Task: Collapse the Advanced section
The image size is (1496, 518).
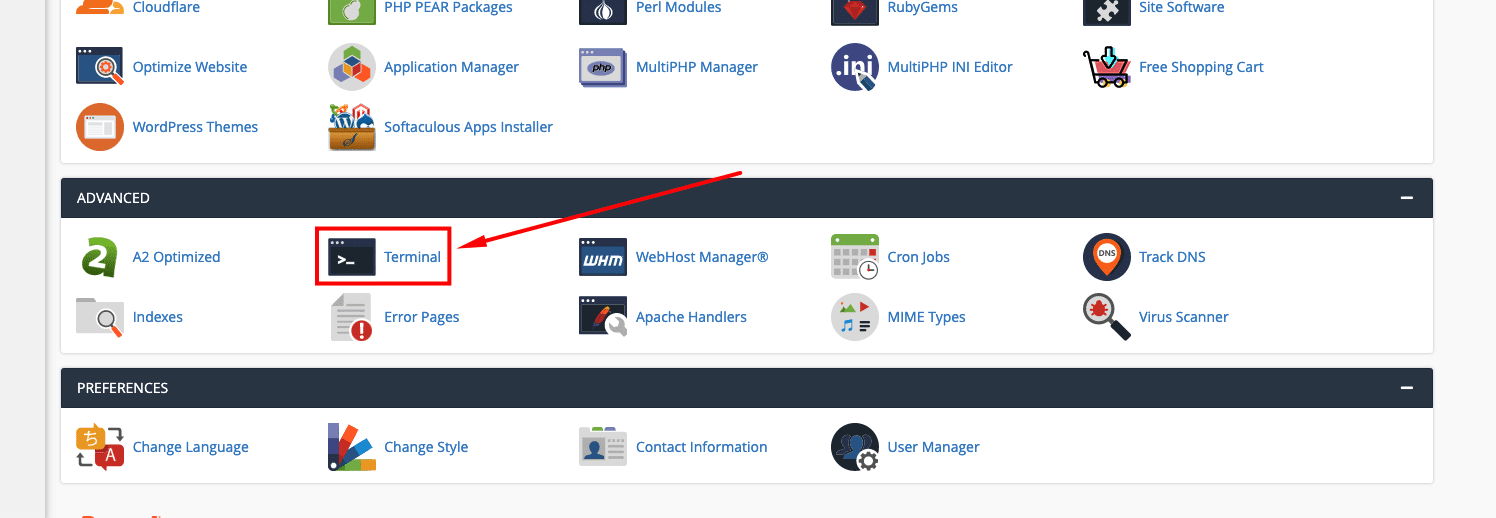Action: click(x=1407, y=198)
